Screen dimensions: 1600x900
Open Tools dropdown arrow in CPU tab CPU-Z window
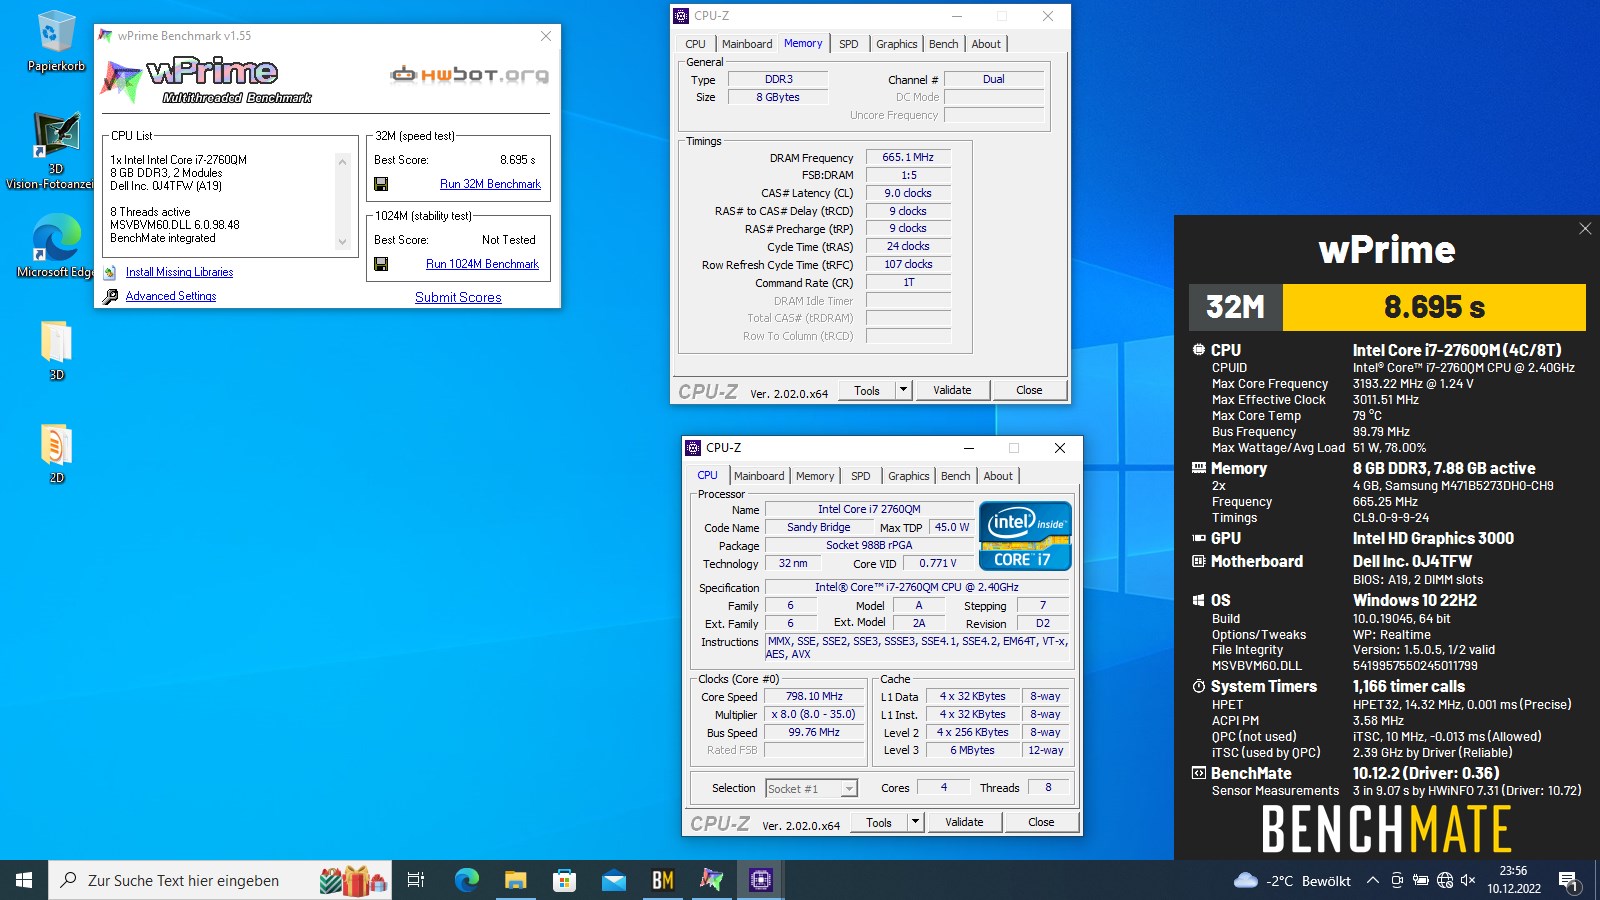915,822
